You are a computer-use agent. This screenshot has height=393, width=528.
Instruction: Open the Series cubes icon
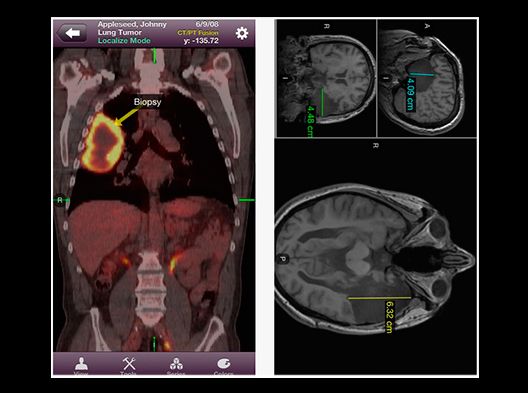pyautogui.click(x=176, y=366)
